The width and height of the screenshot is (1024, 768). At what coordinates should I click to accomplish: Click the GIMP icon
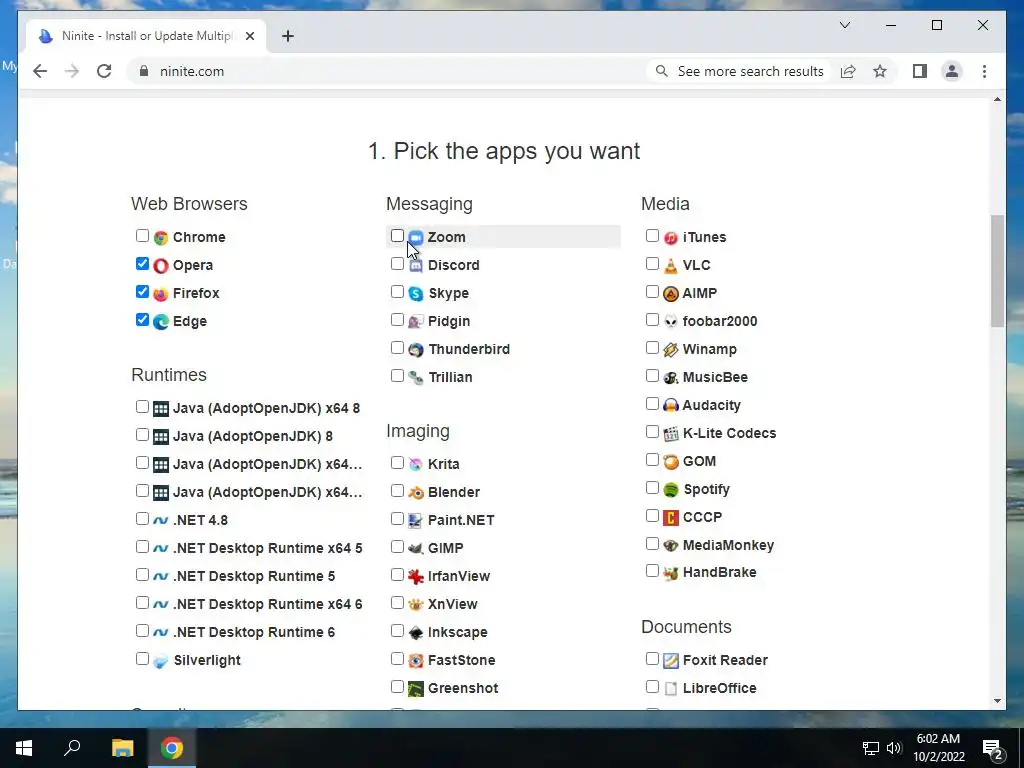click(416, 549)
